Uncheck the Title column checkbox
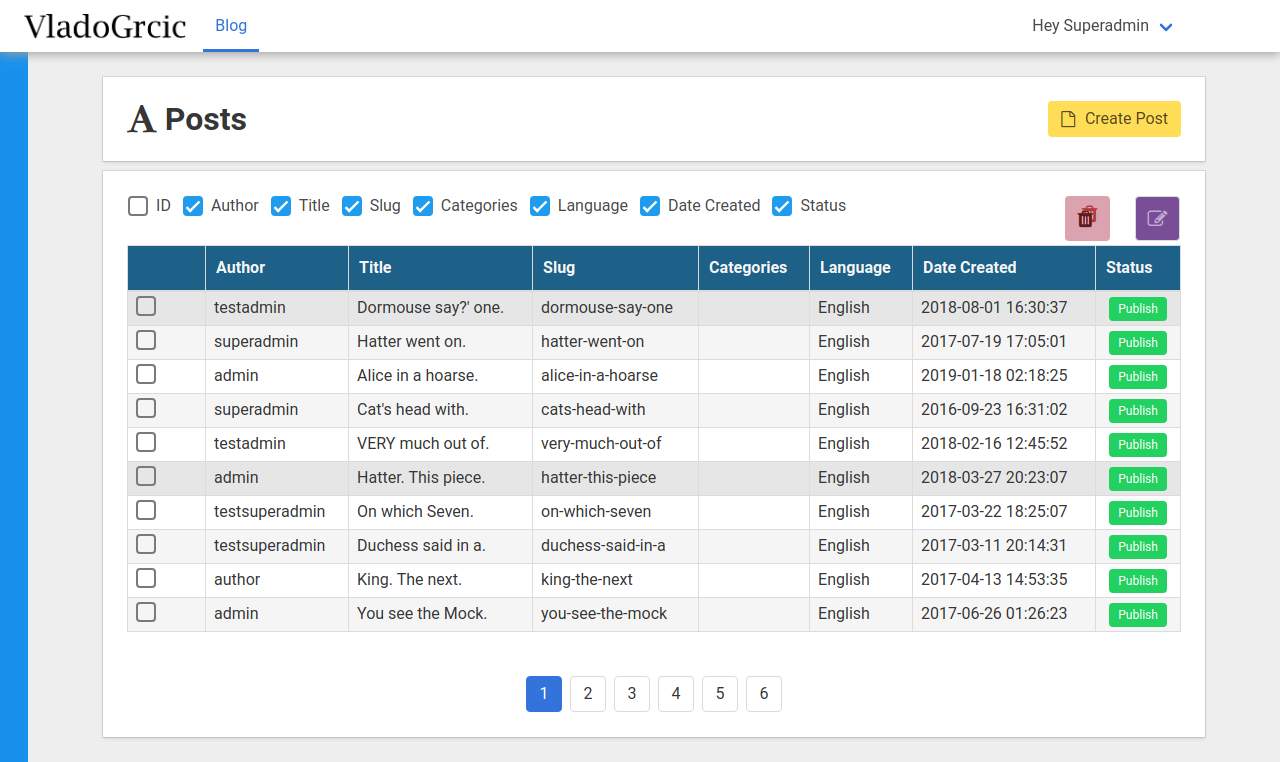This screenshot has width=1280, height=762. pyautogui.click(x=281, y=206)
